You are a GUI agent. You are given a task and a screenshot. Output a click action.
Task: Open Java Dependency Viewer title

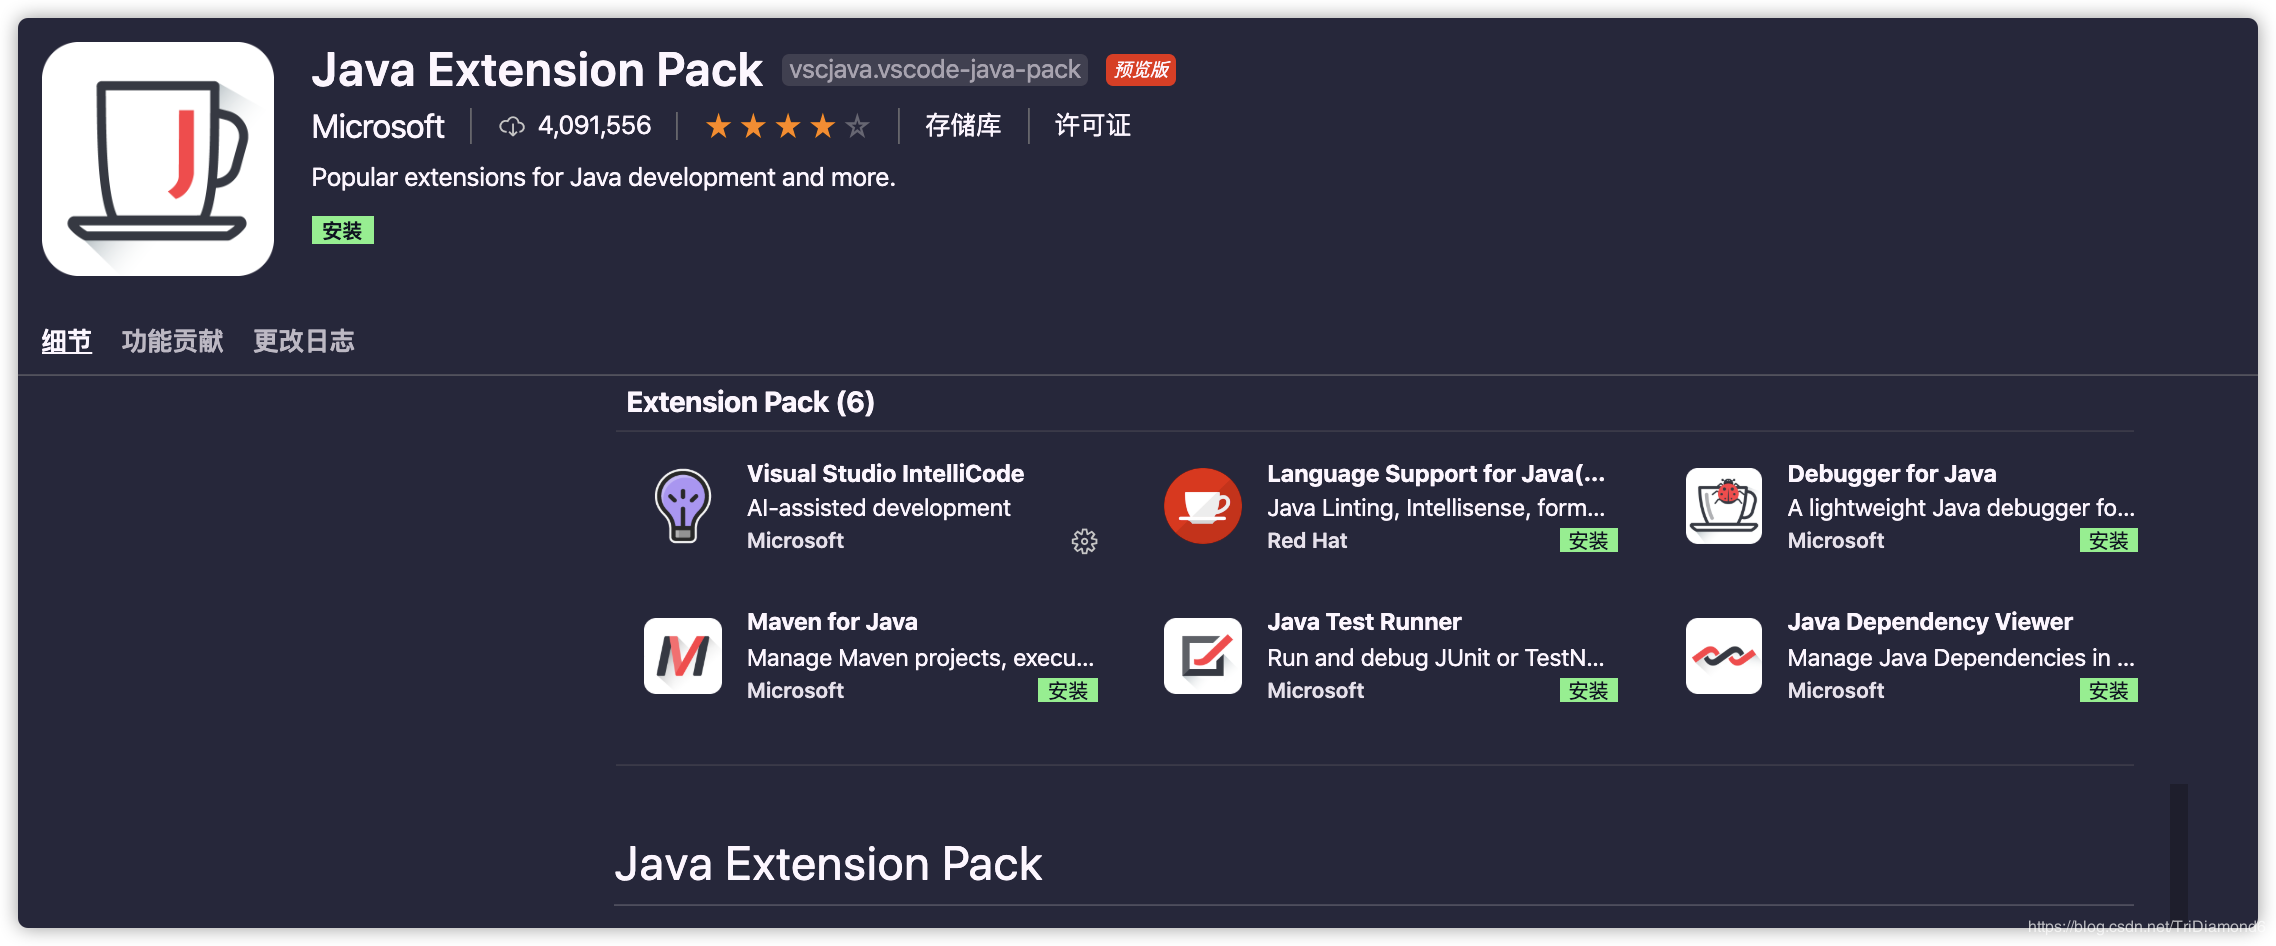click(1930, 622)
